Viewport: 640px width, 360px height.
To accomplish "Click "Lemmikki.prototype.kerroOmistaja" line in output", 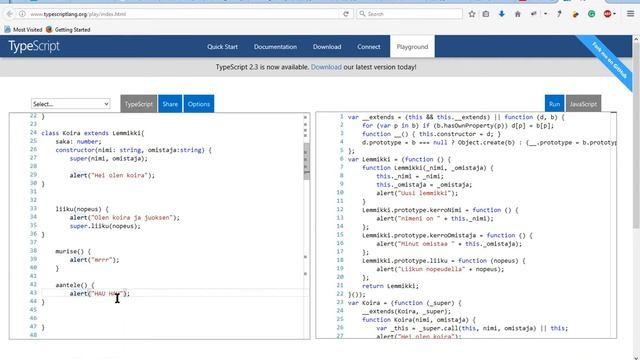I will click(447, 236).
